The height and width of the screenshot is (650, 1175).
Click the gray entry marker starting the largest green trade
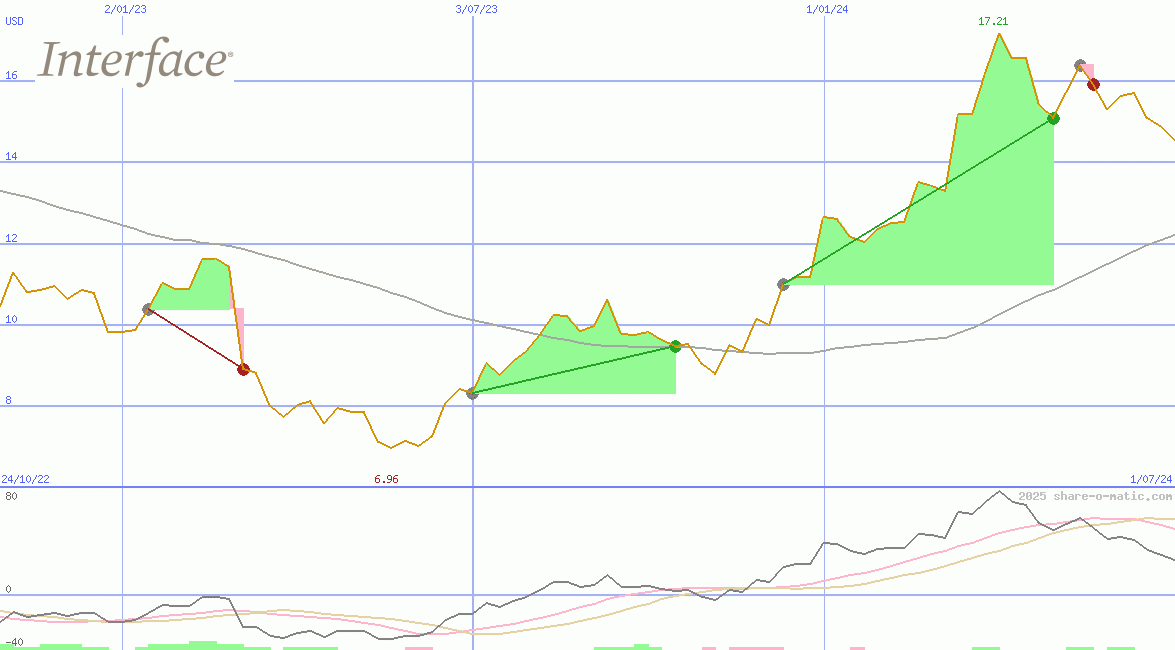[783, 284]
